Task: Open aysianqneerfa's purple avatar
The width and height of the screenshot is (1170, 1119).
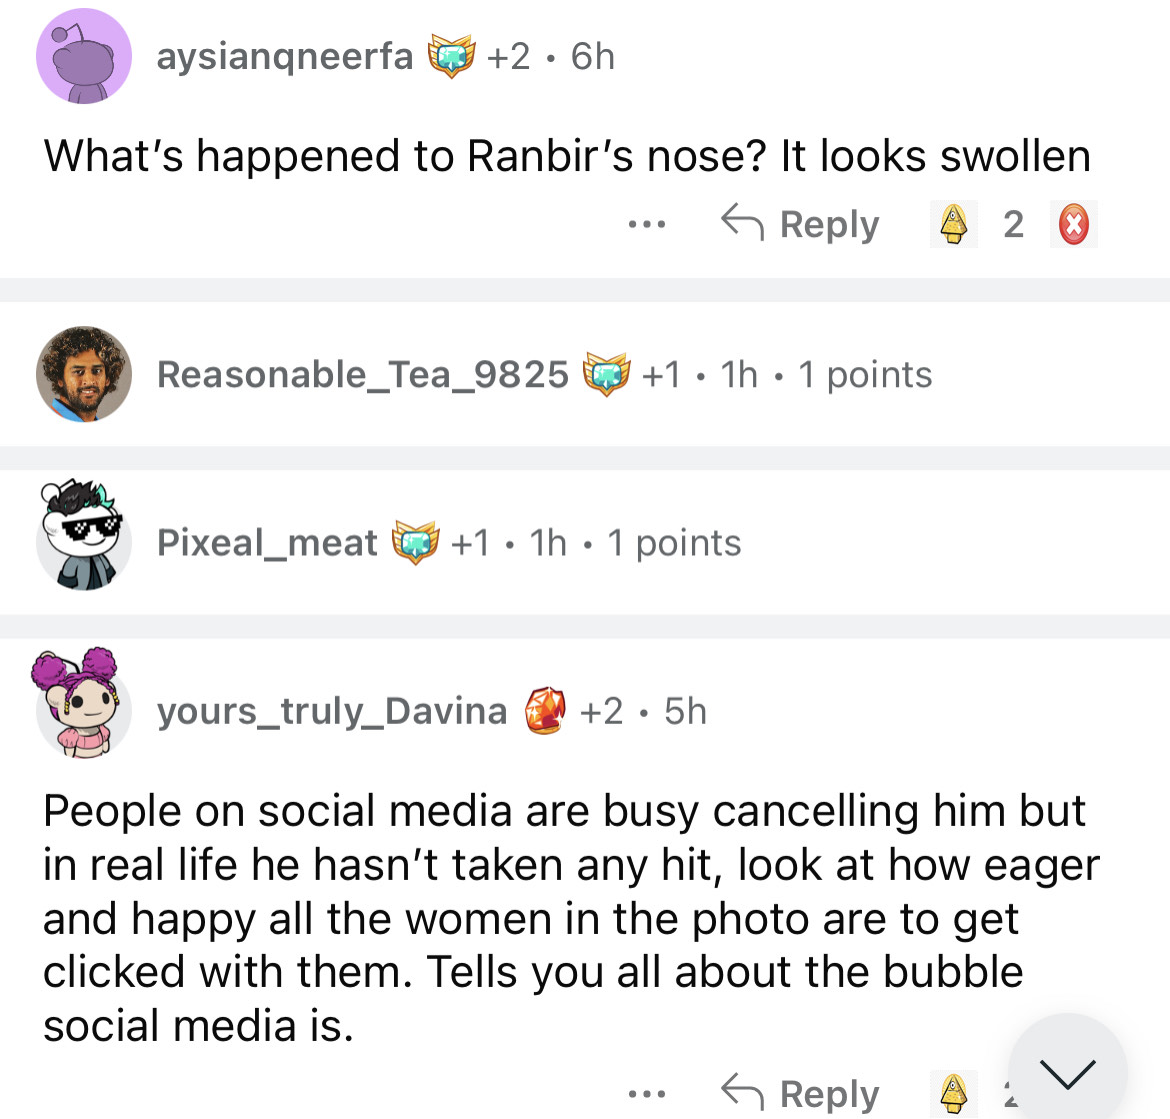Action: point(84,57)
